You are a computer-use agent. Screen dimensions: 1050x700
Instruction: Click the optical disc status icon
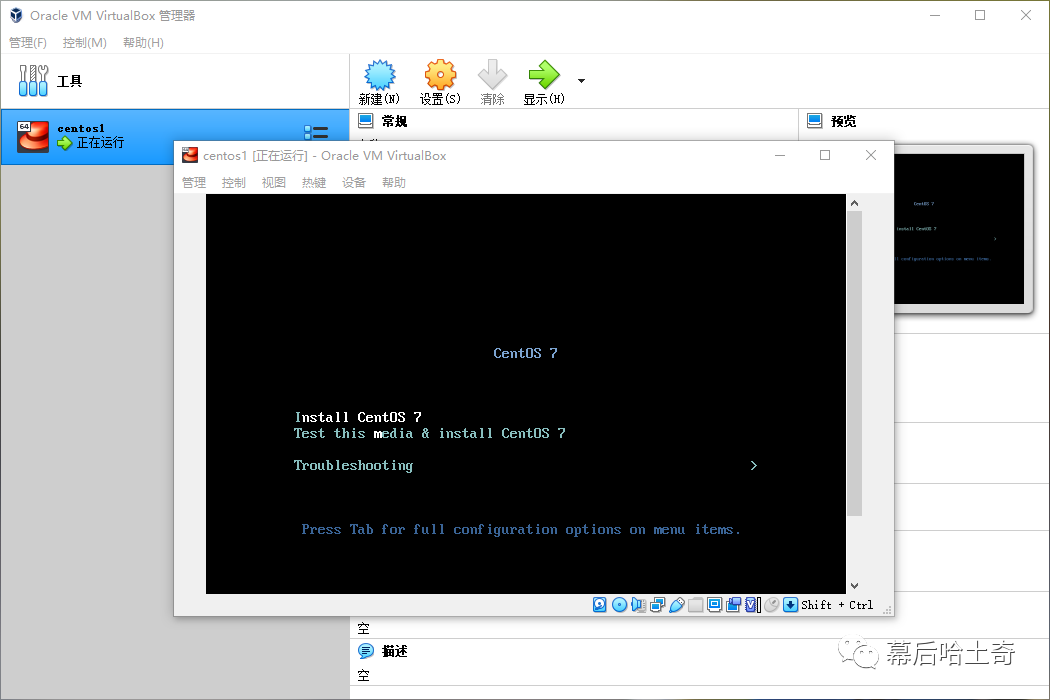click(619, 605)
